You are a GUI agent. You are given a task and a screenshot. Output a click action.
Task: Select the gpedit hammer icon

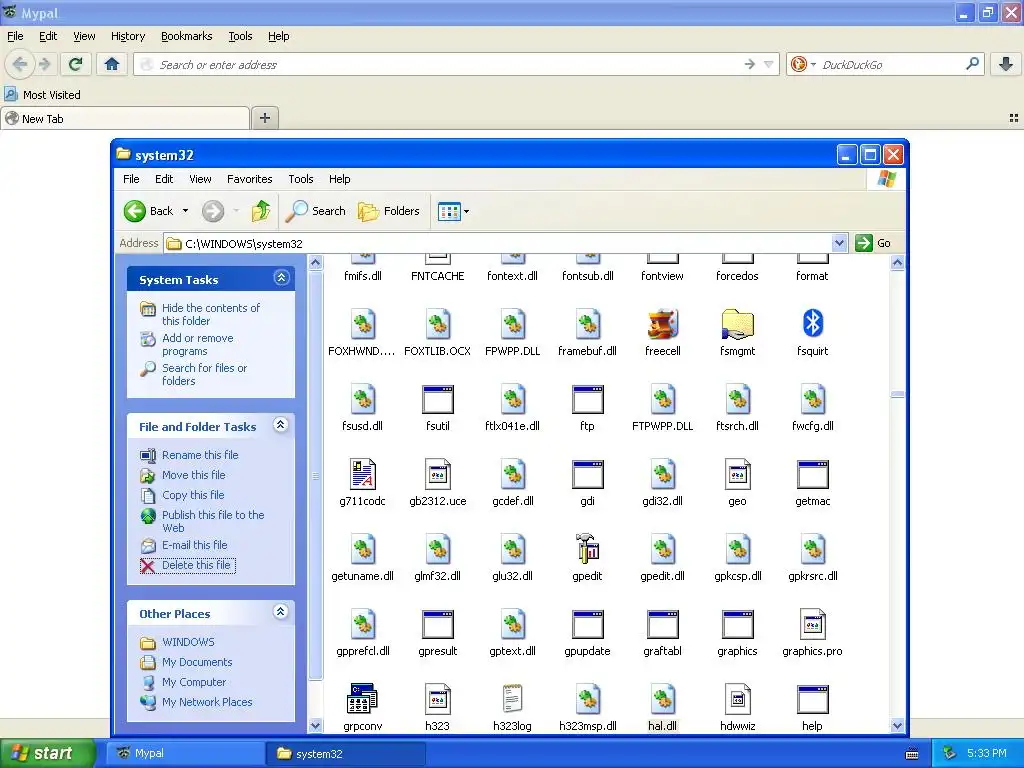click(587, 549)
